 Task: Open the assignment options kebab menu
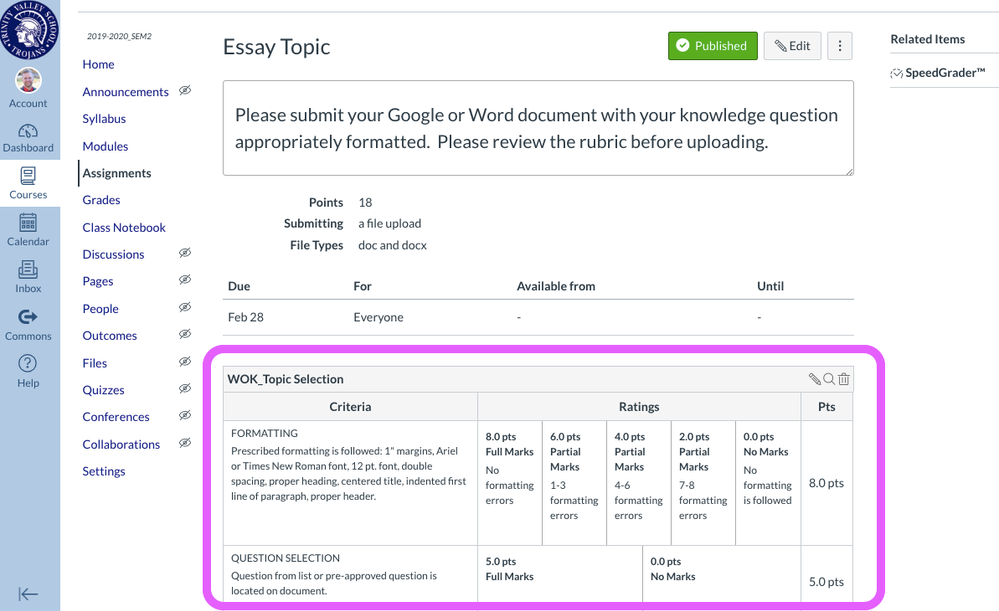pyautogui.click(x=839, y=45)
